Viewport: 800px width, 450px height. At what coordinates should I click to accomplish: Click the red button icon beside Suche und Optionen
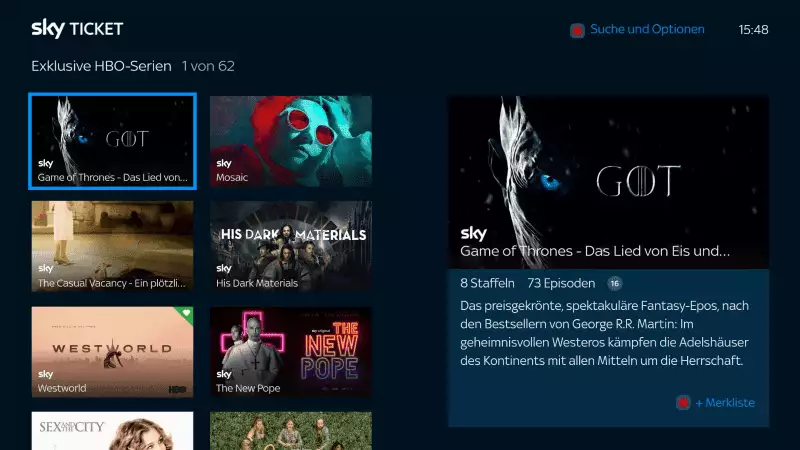(577, 31)
